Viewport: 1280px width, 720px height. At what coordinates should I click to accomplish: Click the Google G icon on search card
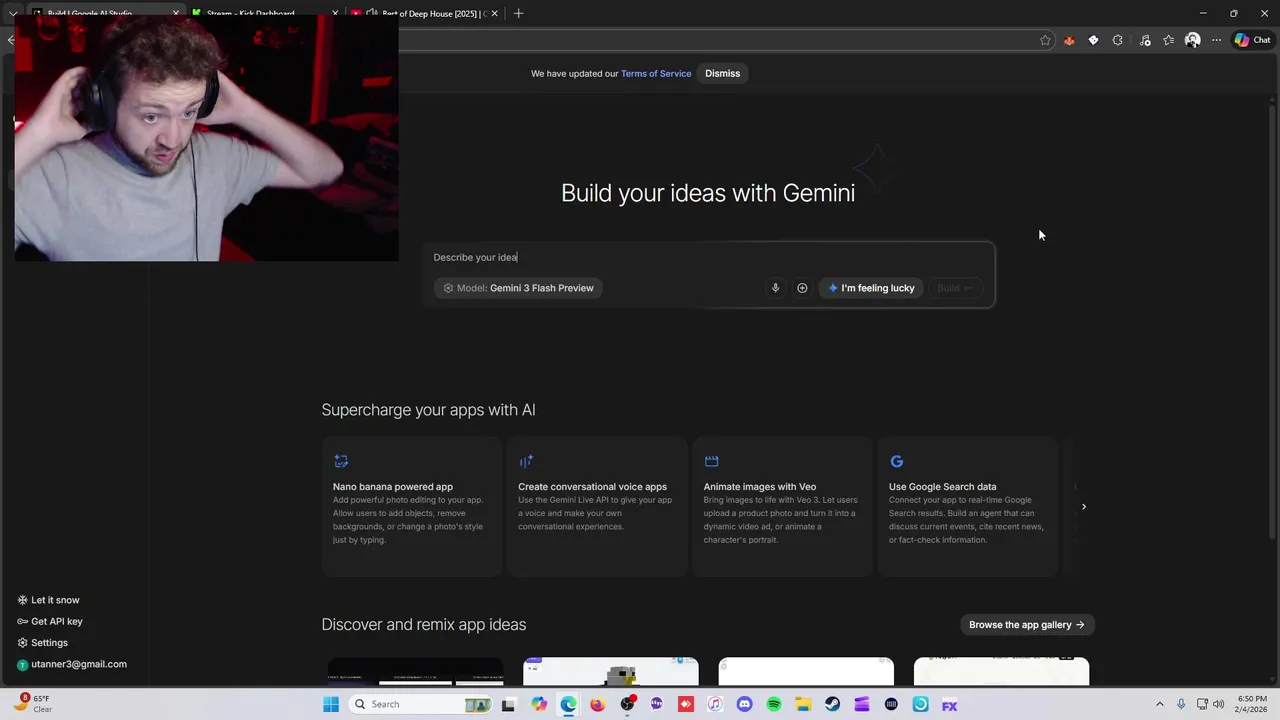tap(896, 461)
